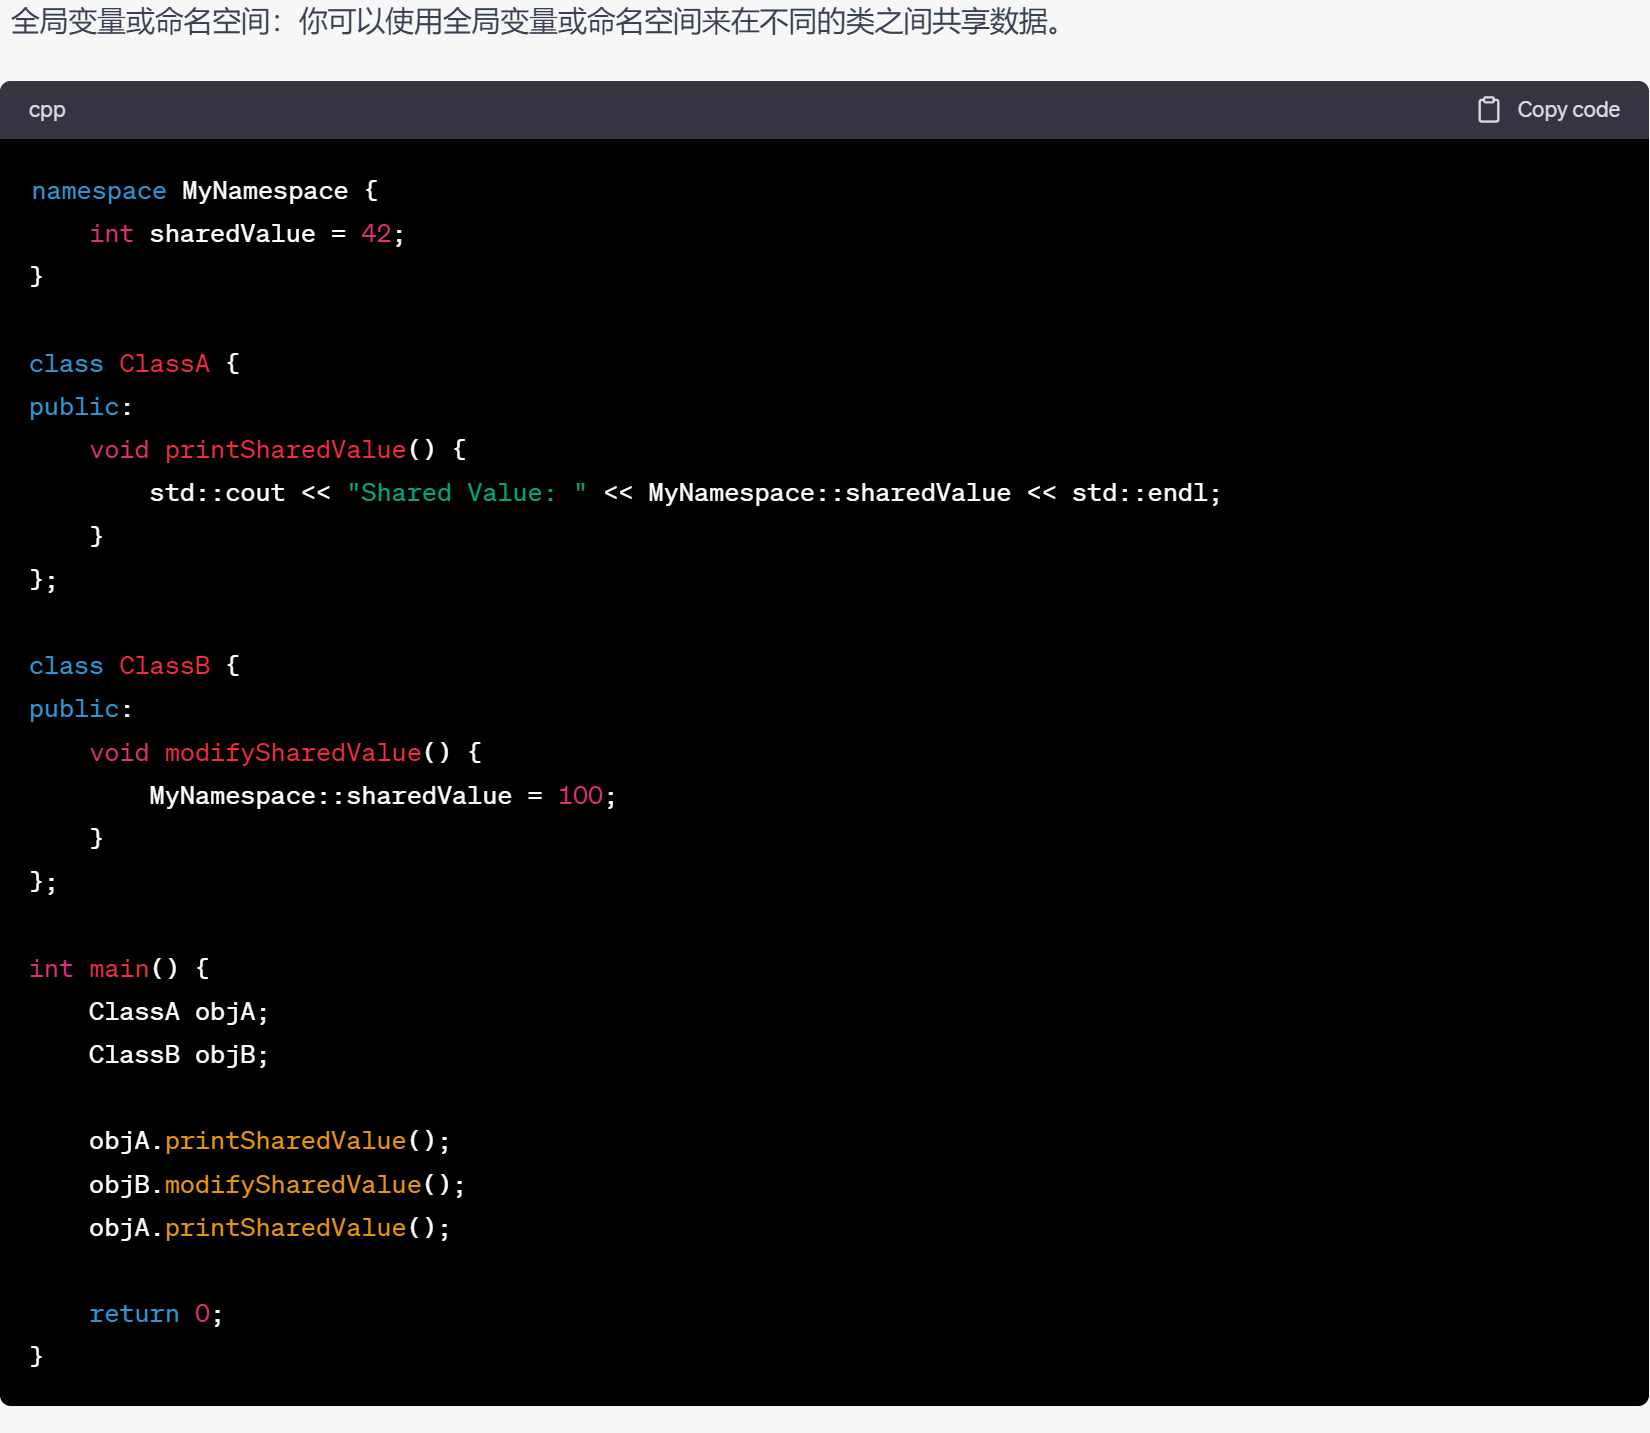
Task: Click the 'class ClassA {' line
Action: 135,364
